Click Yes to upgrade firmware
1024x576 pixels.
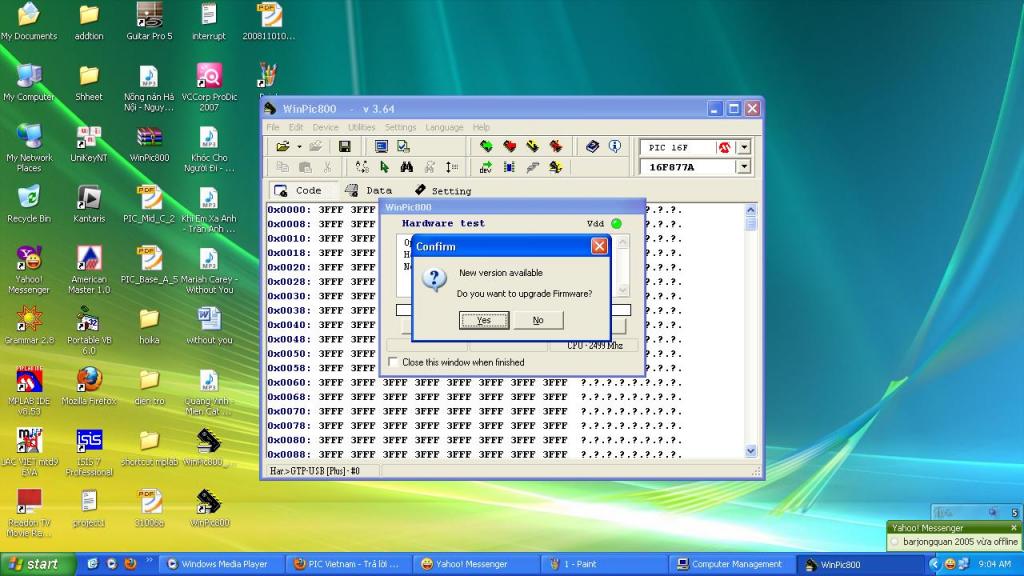tap(484, 320)
